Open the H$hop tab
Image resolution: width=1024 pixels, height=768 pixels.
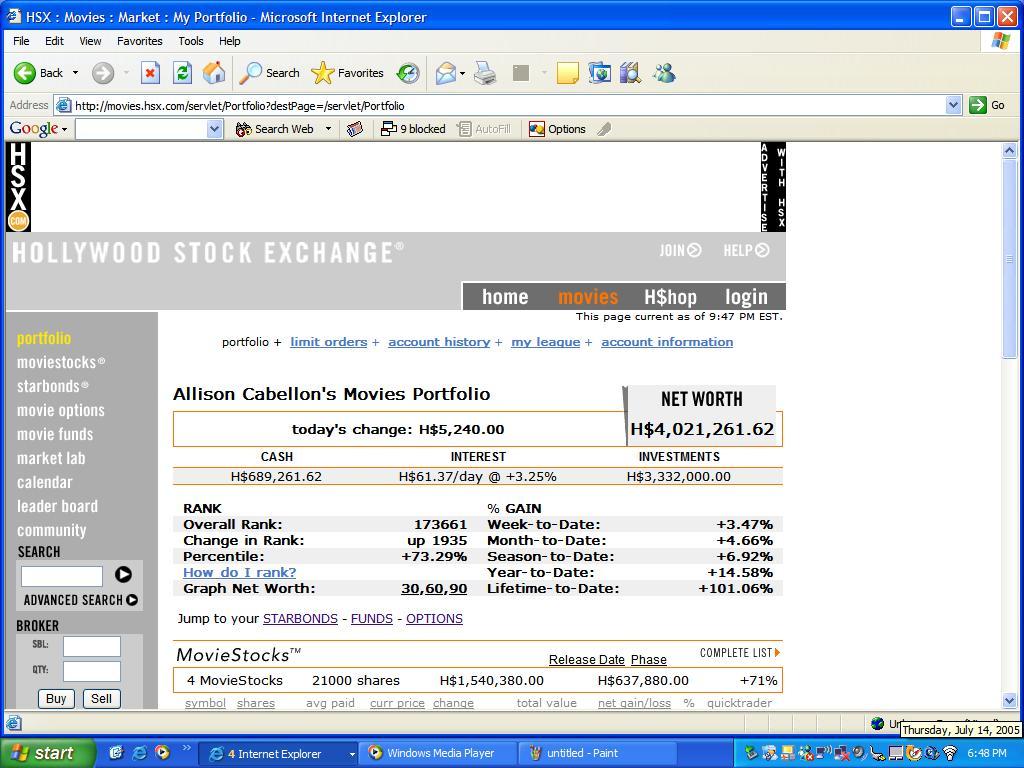point(670,296)
